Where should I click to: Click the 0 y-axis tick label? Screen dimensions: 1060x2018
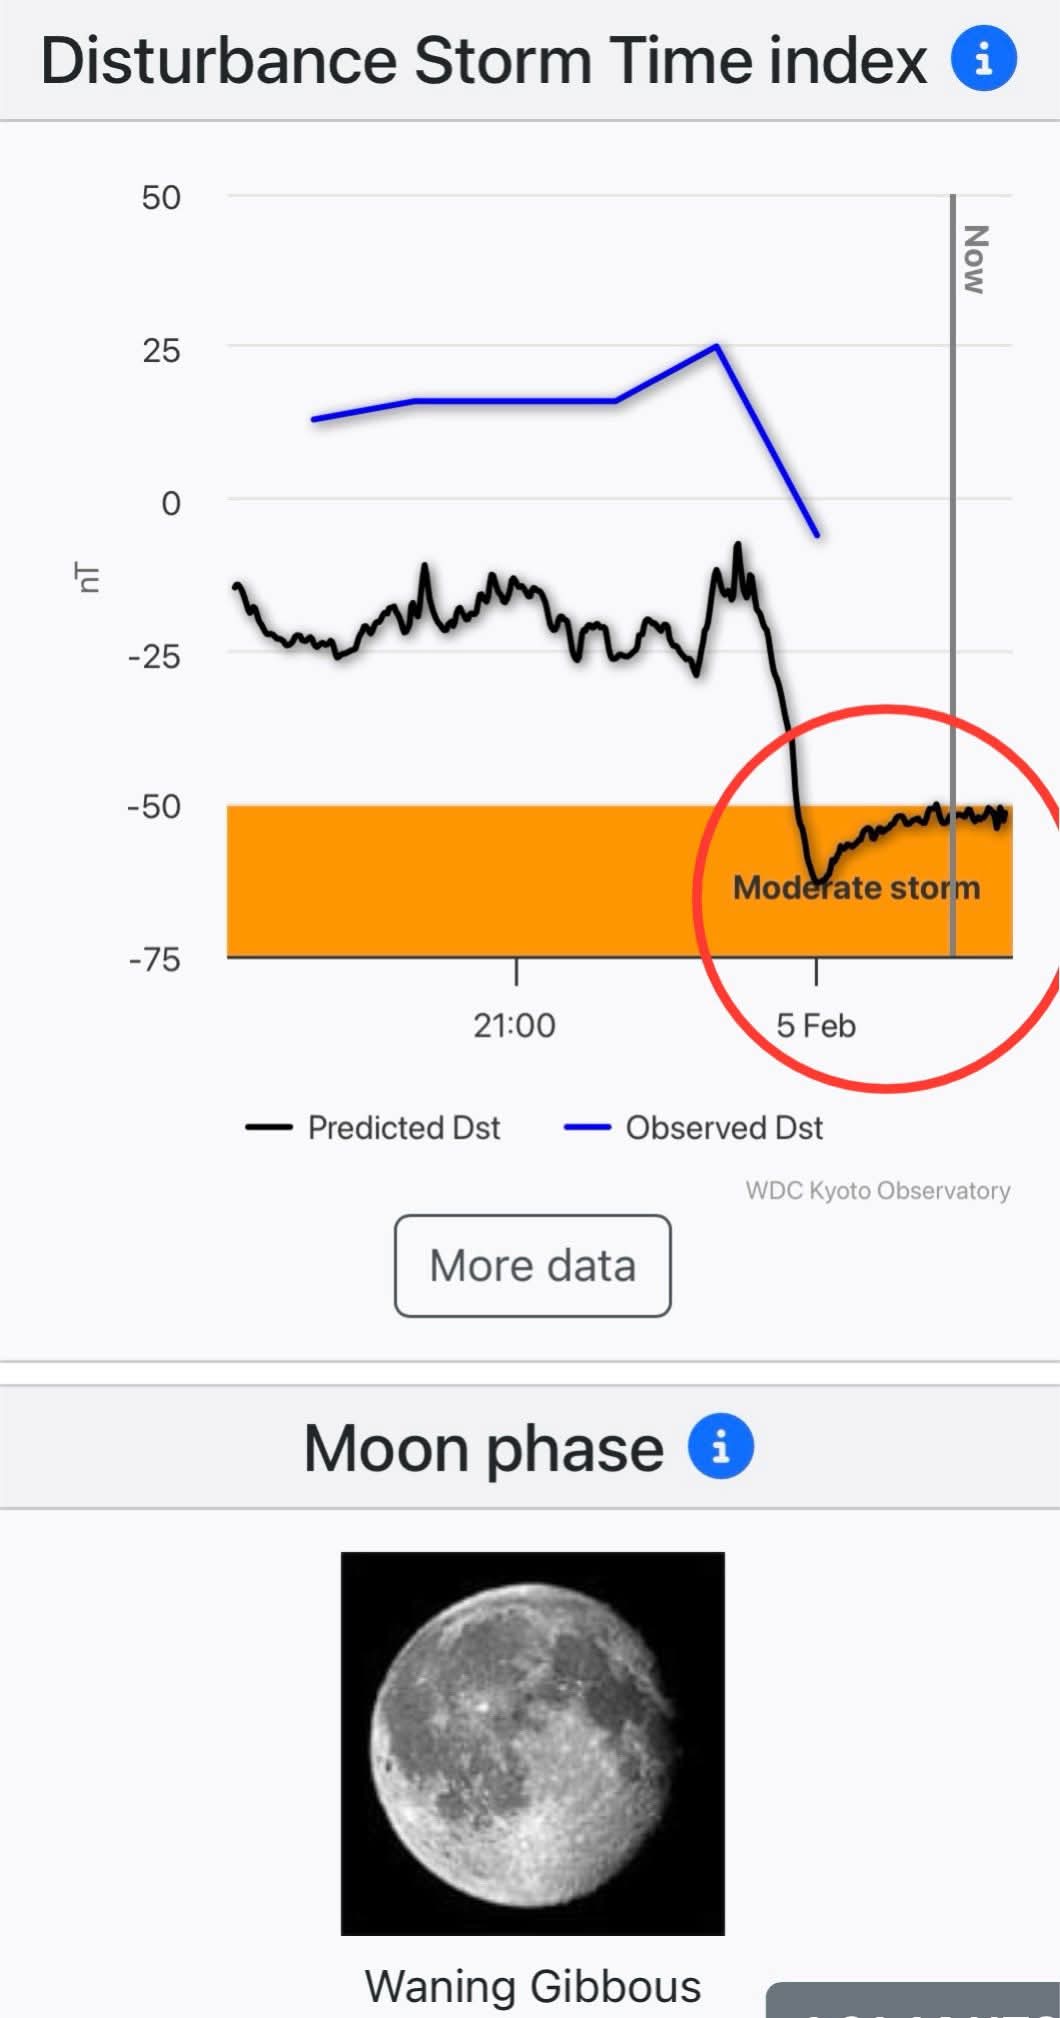pos(171,503)
